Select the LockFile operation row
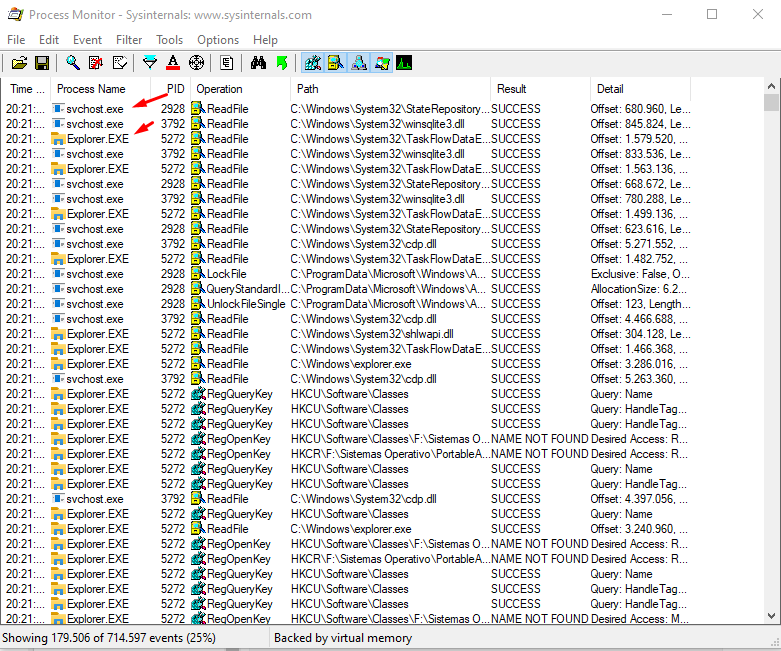Screen dimensions: 781x651 click(346, 274)
